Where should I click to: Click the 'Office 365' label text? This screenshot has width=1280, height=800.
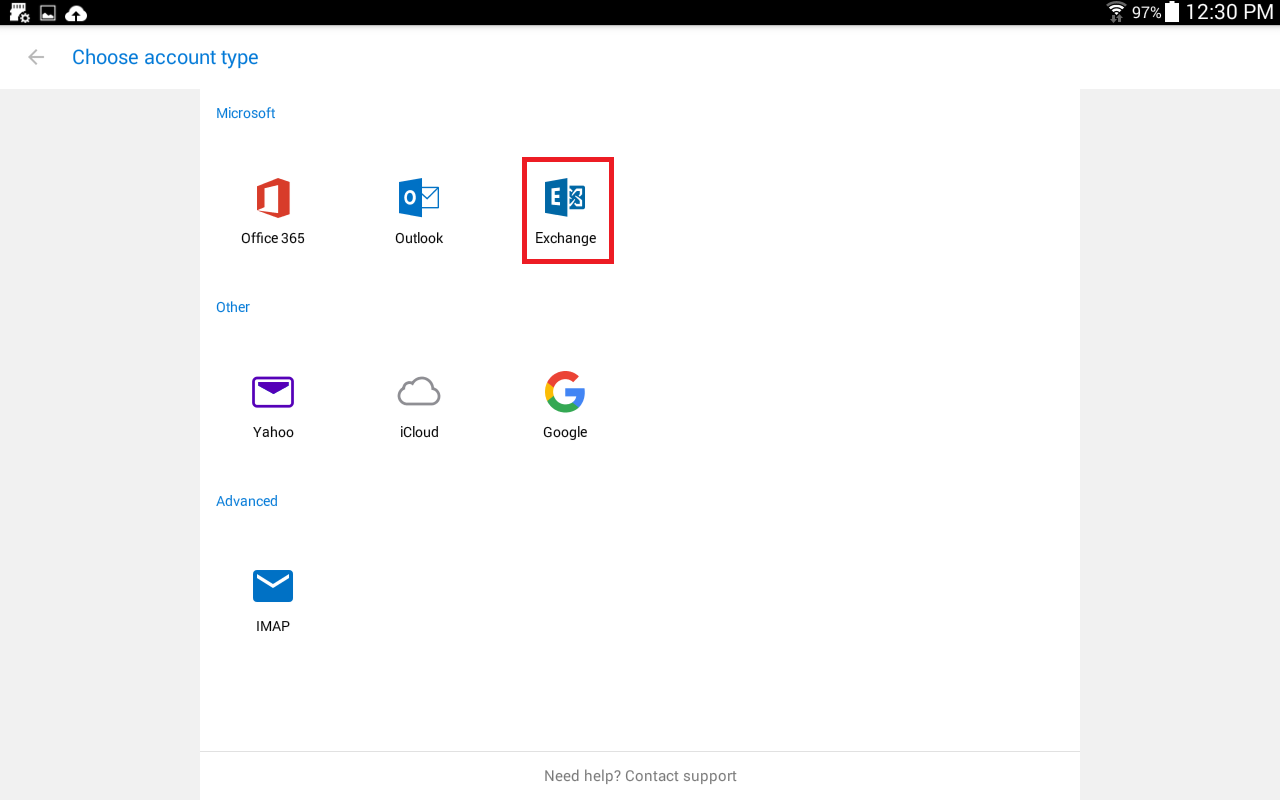coord(273,238)
